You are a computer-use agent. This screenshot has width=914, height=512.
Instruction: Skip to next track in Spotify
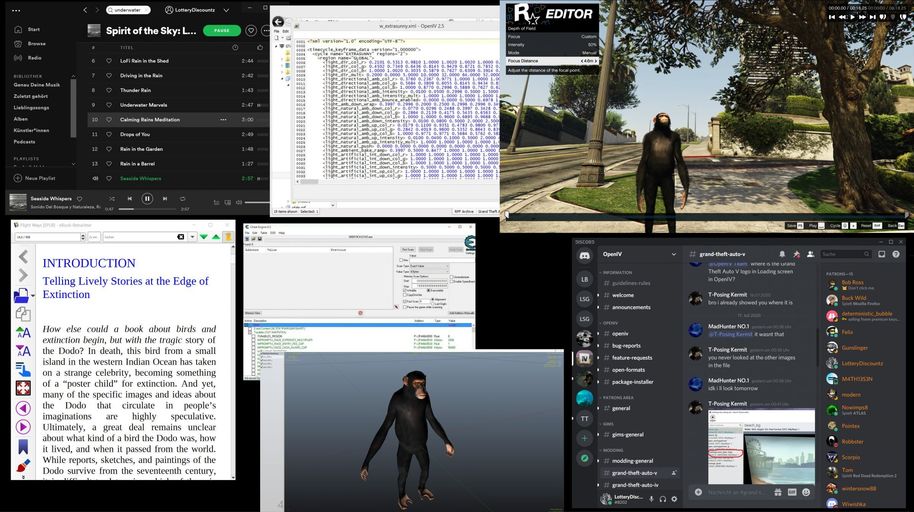pyautogui.click(x=163, y=199)
